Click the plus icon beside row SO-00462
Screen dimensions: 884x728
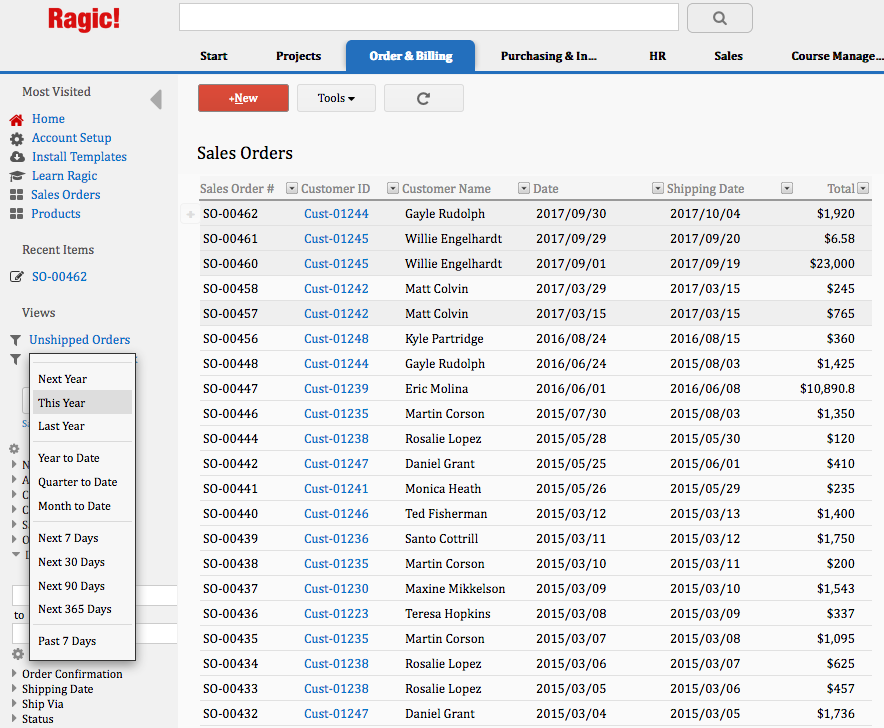(x=191, y=214)
